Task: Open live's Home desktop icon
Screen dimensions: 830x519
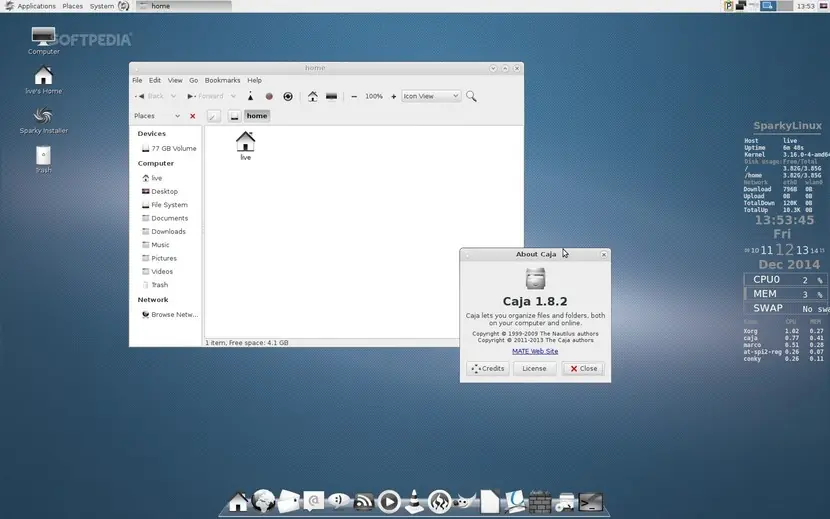Action: coord(43,80)
